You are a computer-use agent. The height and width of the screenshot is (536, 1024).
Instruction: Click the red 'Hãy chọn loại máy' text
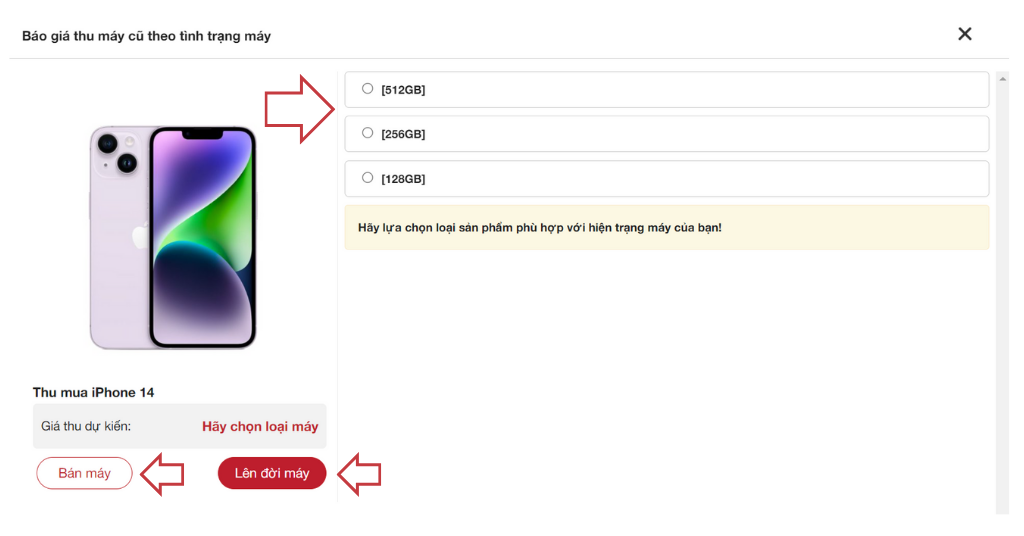click(260, 426)
